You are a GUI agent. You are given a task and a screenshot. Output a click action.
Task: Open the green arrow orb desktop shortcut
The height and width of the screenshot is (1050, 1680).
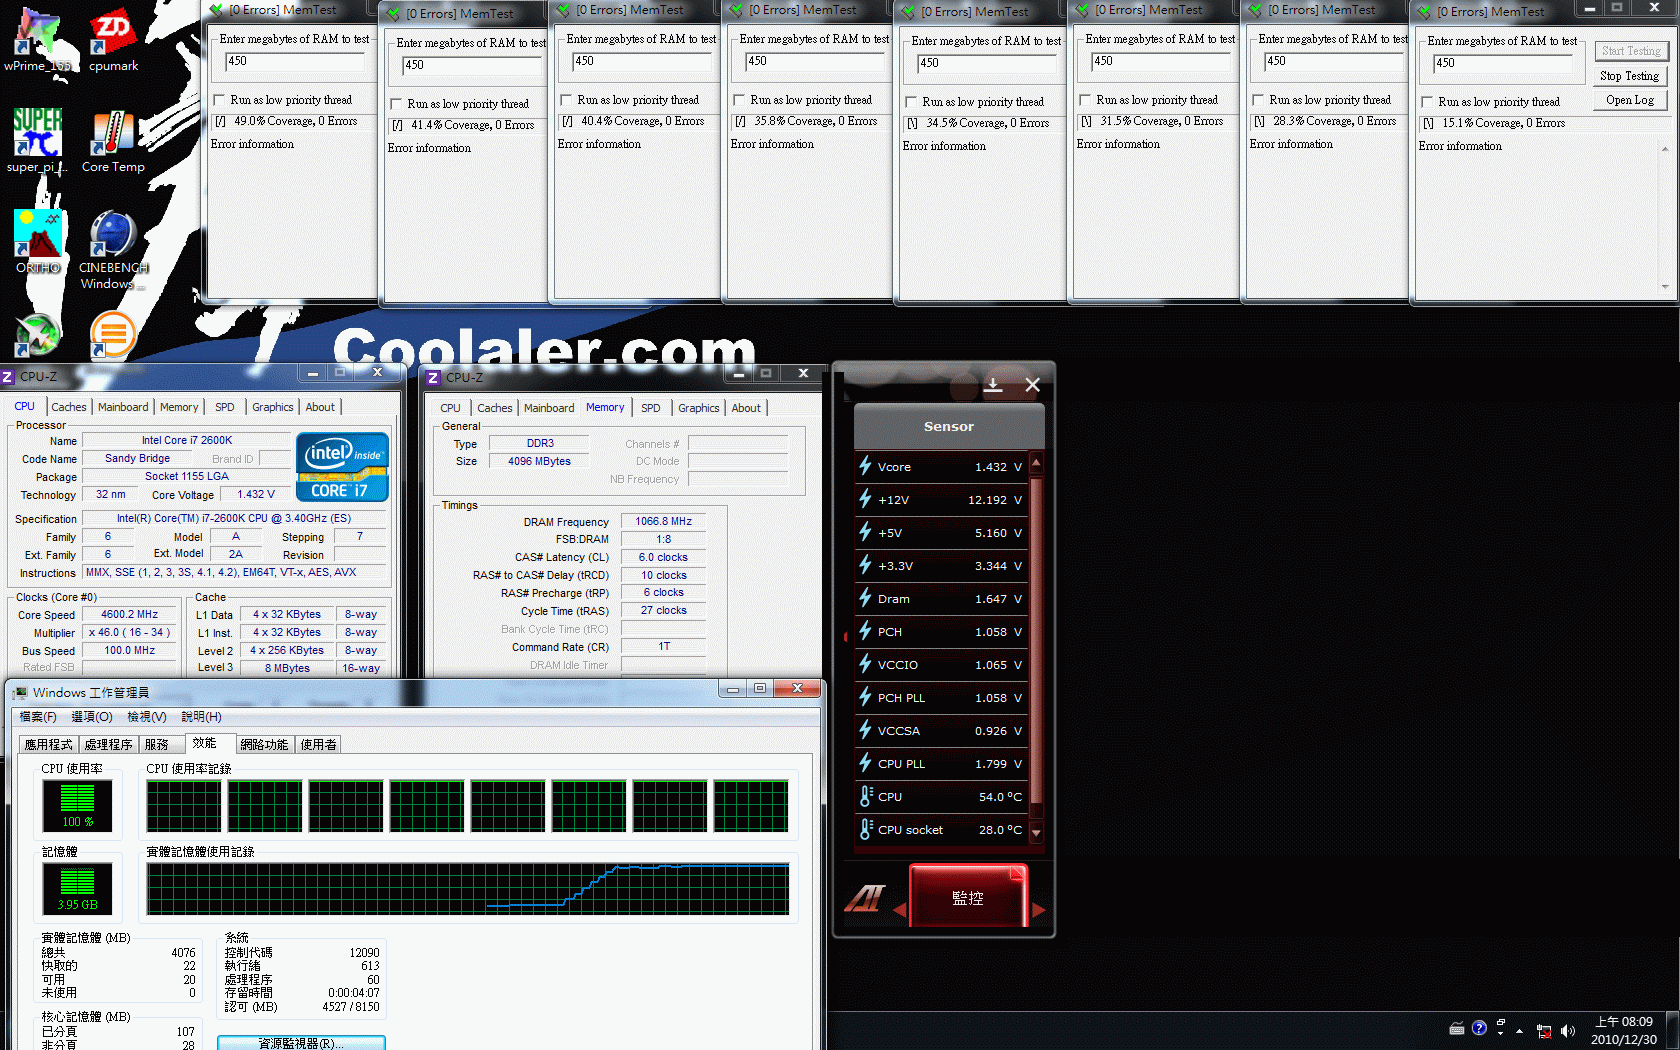(x=38, y=335)
